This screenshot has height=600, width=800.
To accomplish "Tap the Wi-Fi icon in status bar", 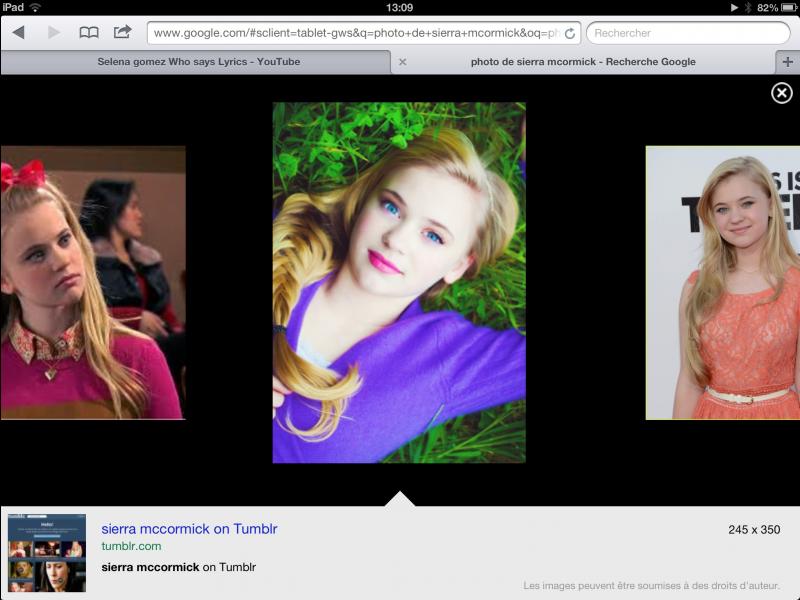I will [35, 7].
